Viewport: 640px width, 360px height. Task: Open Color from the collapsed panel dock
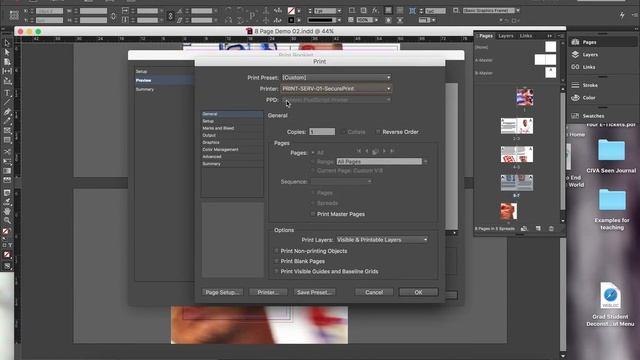pyautogui.click(x=584, y=98)
